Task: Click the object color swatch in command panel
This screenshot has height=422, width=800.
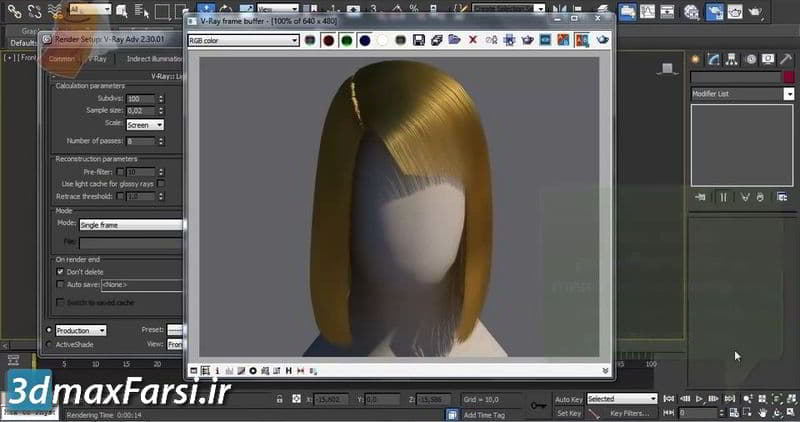Action: (x=788, y=77)
